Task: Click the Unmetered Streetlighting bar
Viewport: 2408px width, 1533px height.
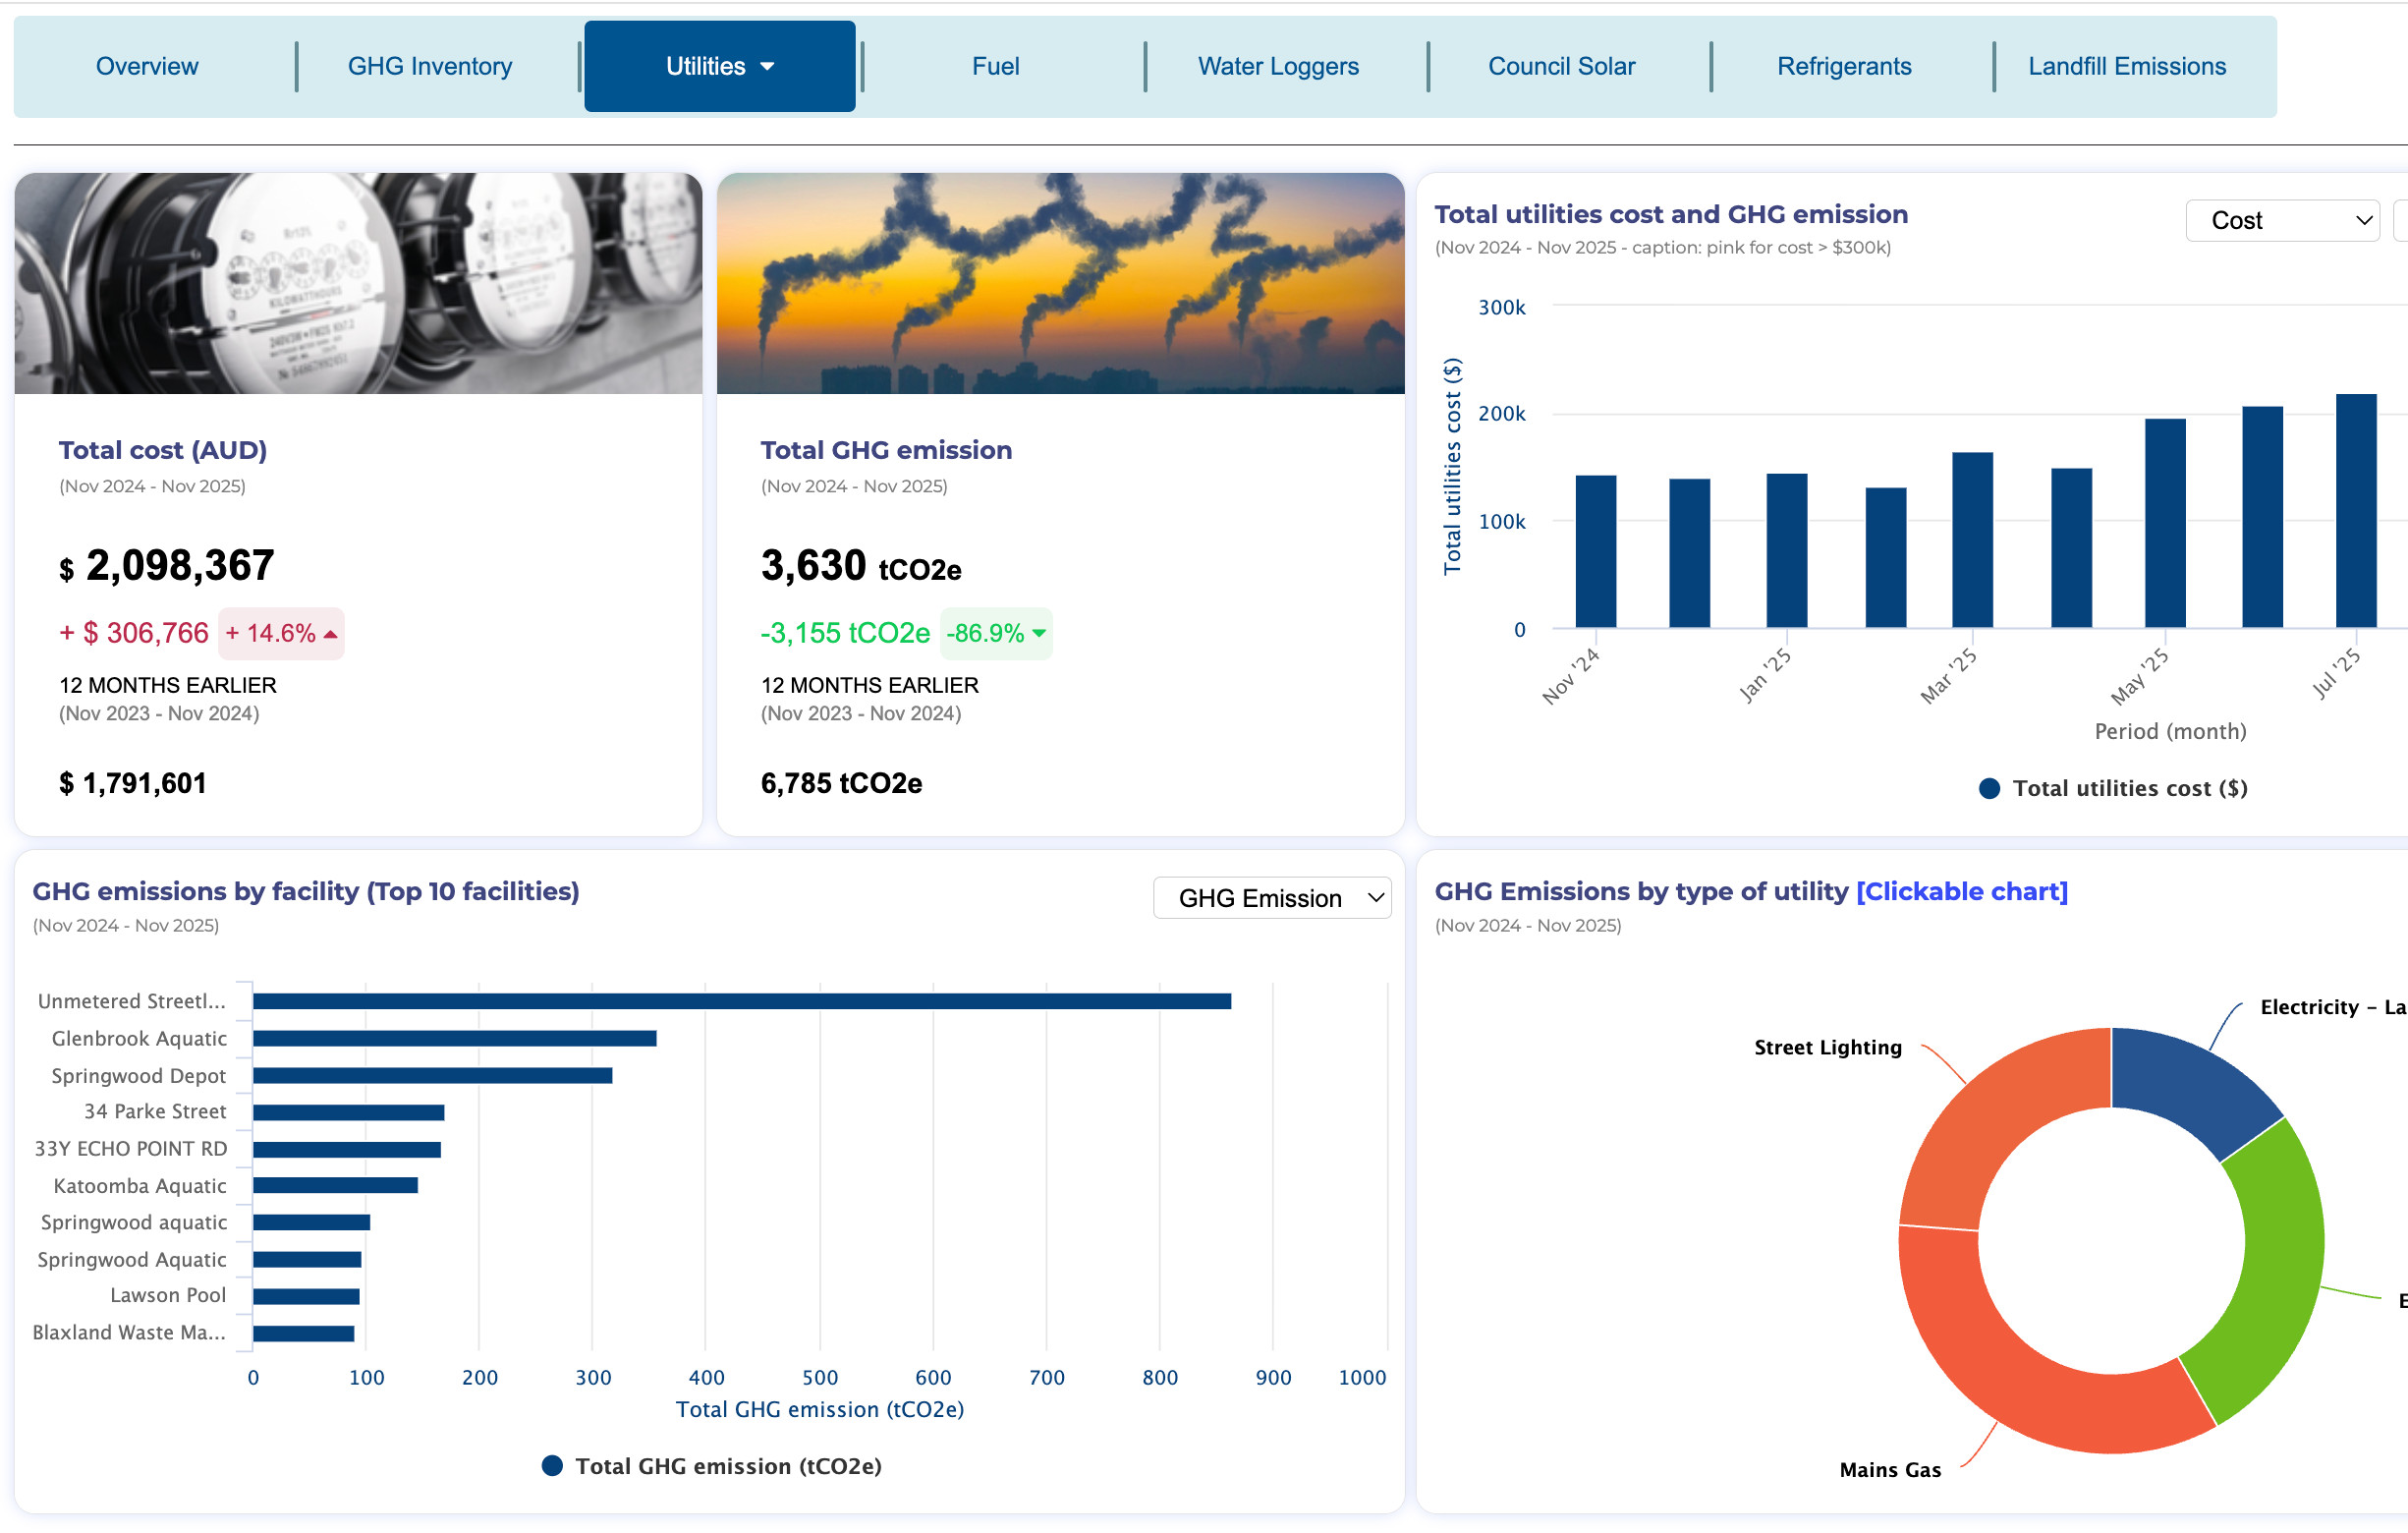Action: (x=740, y=1001)
